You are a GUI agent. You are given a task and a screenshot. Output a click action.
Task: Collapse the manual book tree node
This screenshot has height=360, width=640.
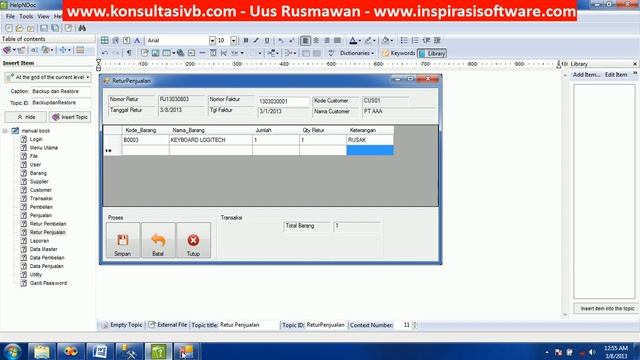[5, 131]
